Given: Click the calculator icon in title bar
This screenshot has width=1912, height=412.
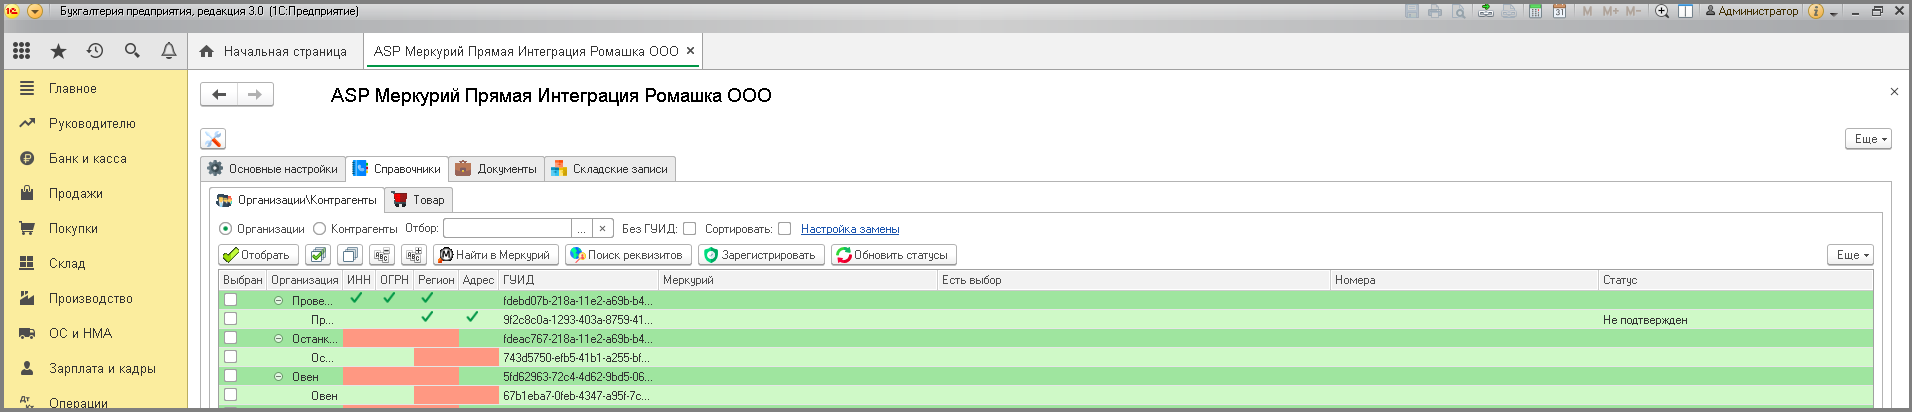Looking at the screenshot, I should [x=1535, y=11].
